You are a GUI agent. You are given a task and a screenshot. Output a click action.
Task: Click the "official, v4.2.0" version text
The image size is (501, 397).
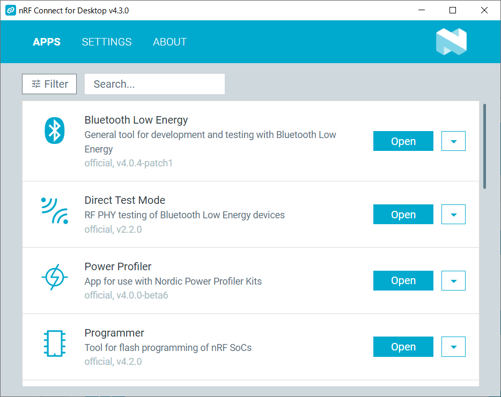tap(113, 362)
